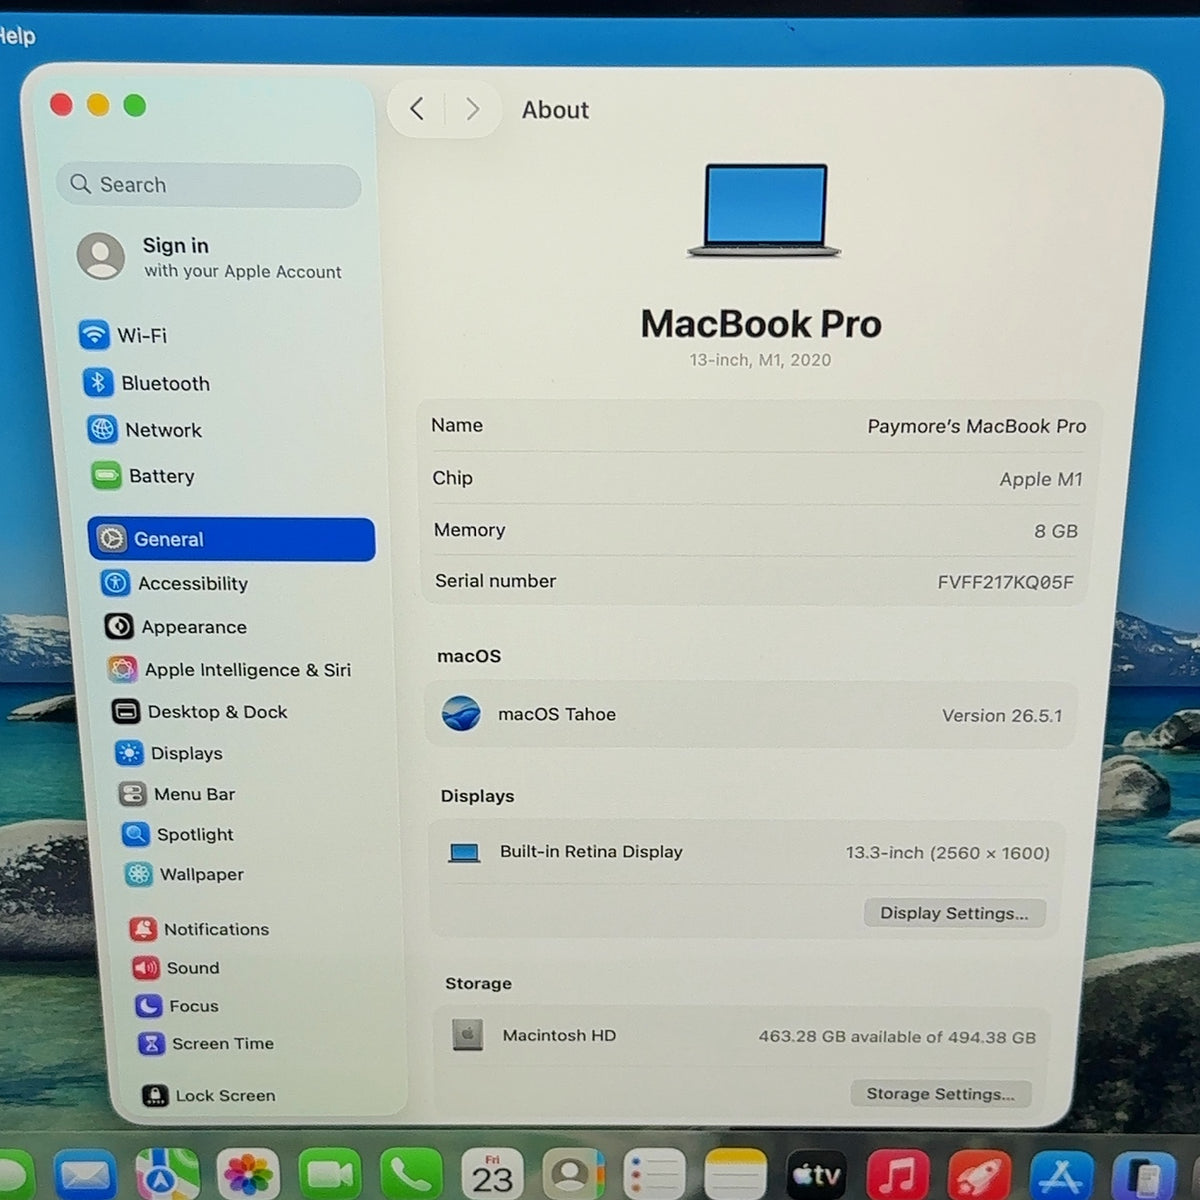1200x1200 pixels.
Task: Click the Apple M1 chip value
Action: tap(1041, 480)
